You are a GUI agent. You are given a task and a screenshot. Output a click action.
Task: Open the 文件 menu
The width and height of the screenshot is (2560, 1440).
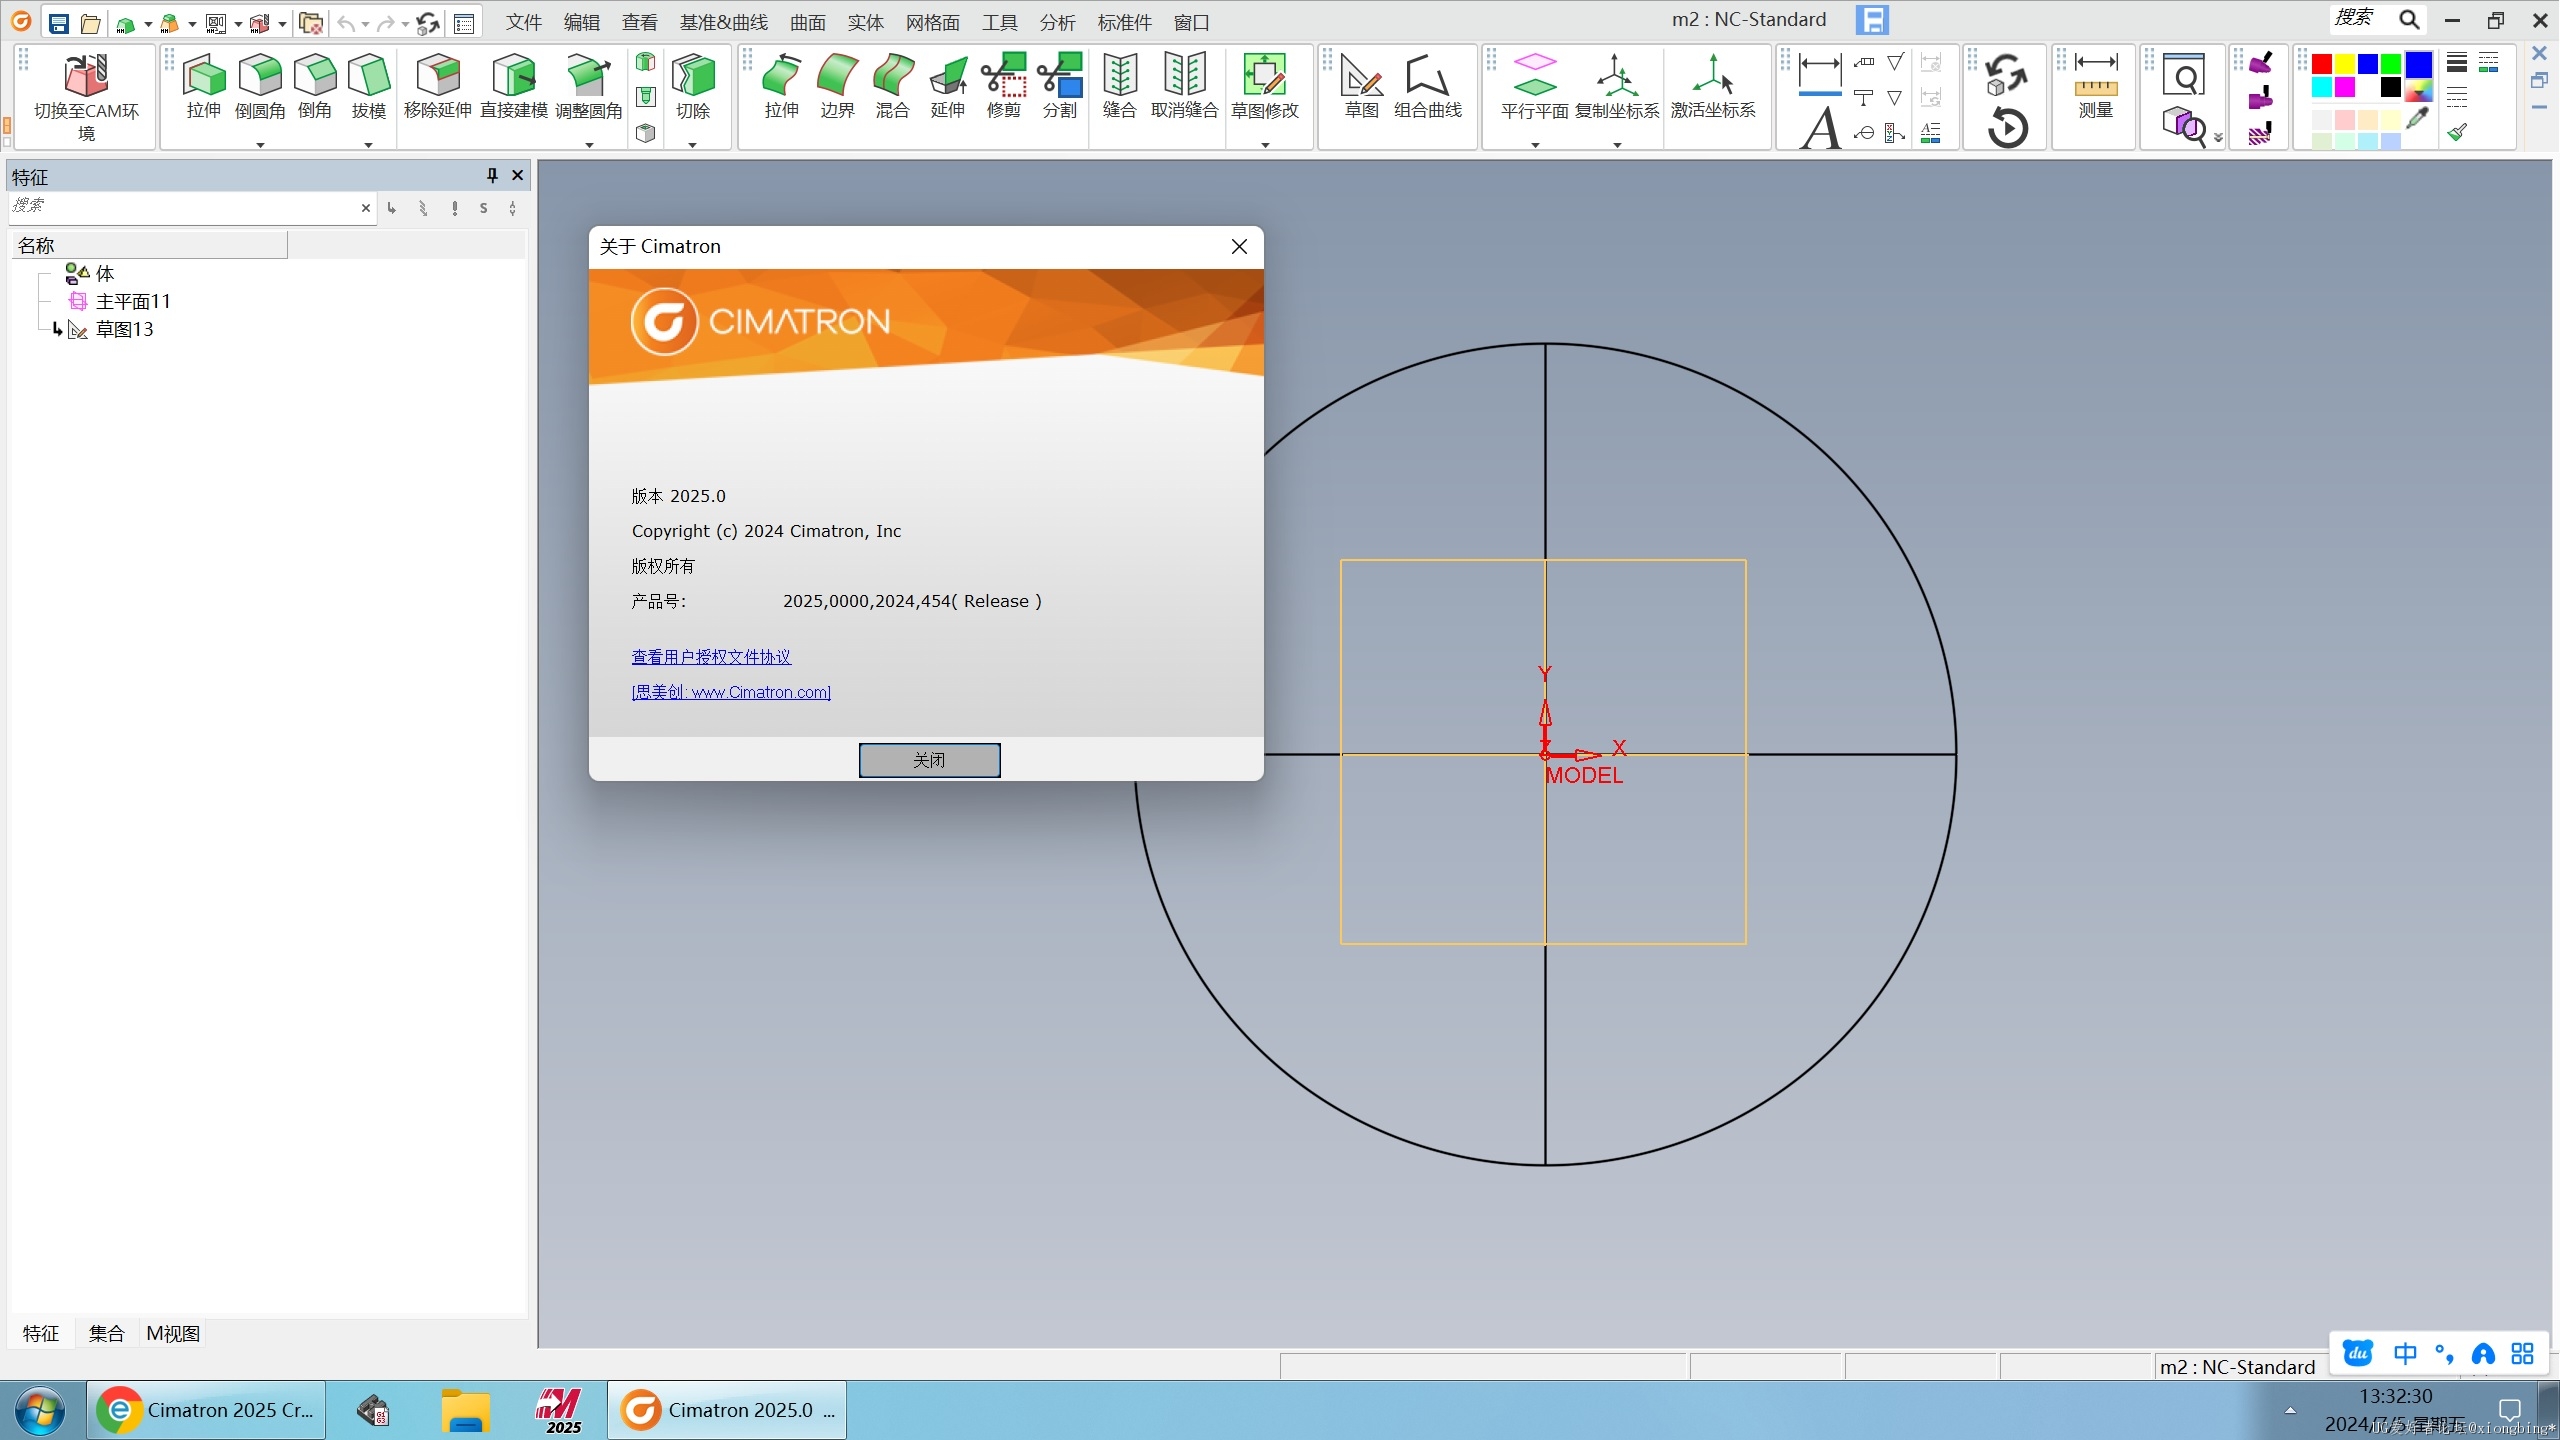coord(524,22)
